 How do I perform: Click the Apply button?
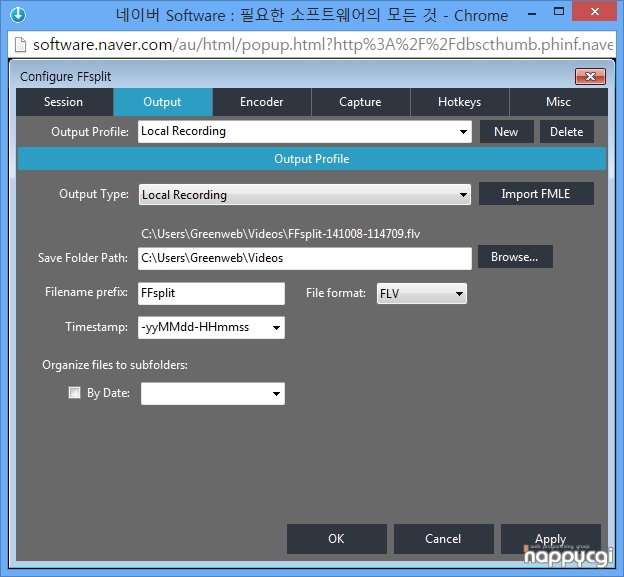click(x=550, y=539)
